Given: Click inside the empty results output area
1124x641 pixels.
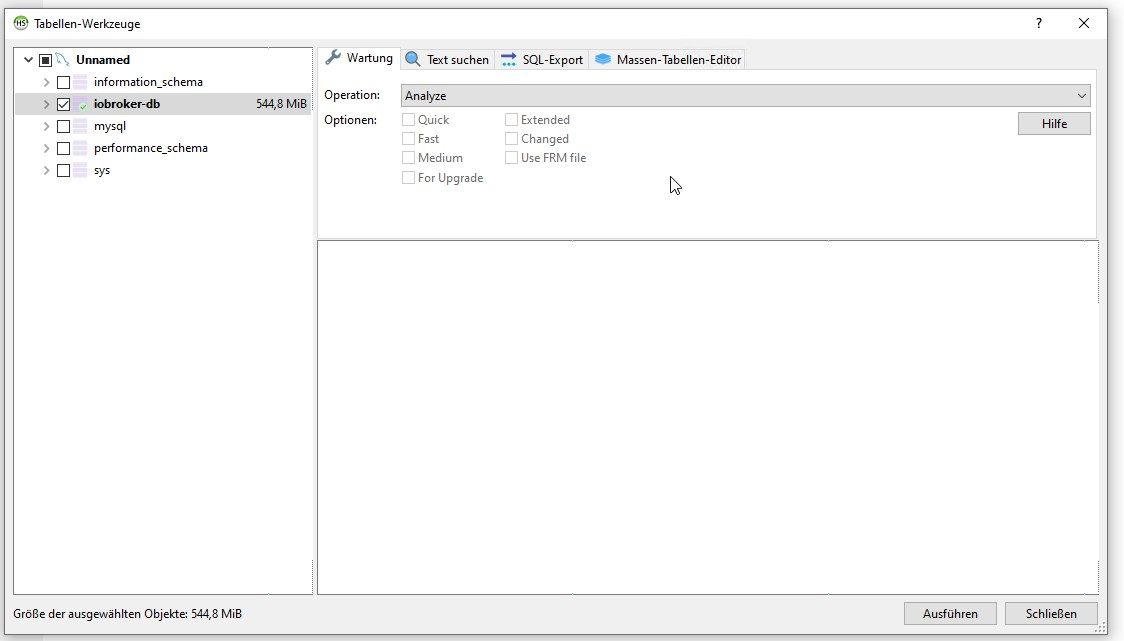Looking at the screenshot, I should point(708,417).
